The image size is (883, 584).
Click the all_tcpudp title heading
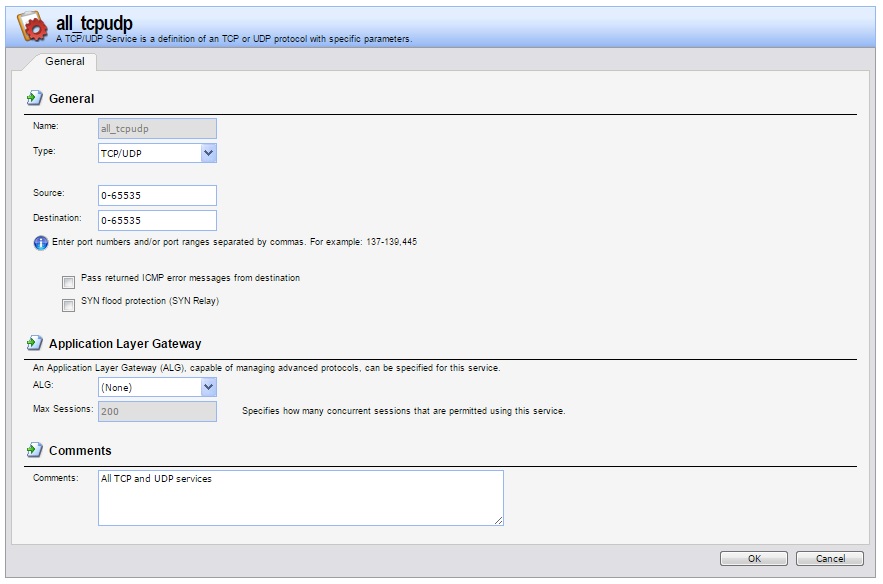coord(94,23)
